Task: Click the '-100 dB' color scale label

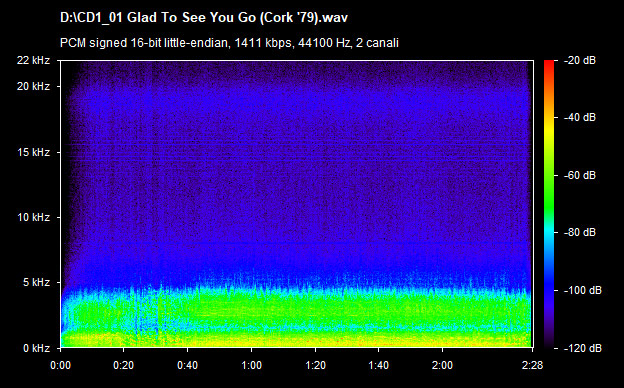Action: click(583, 291)
